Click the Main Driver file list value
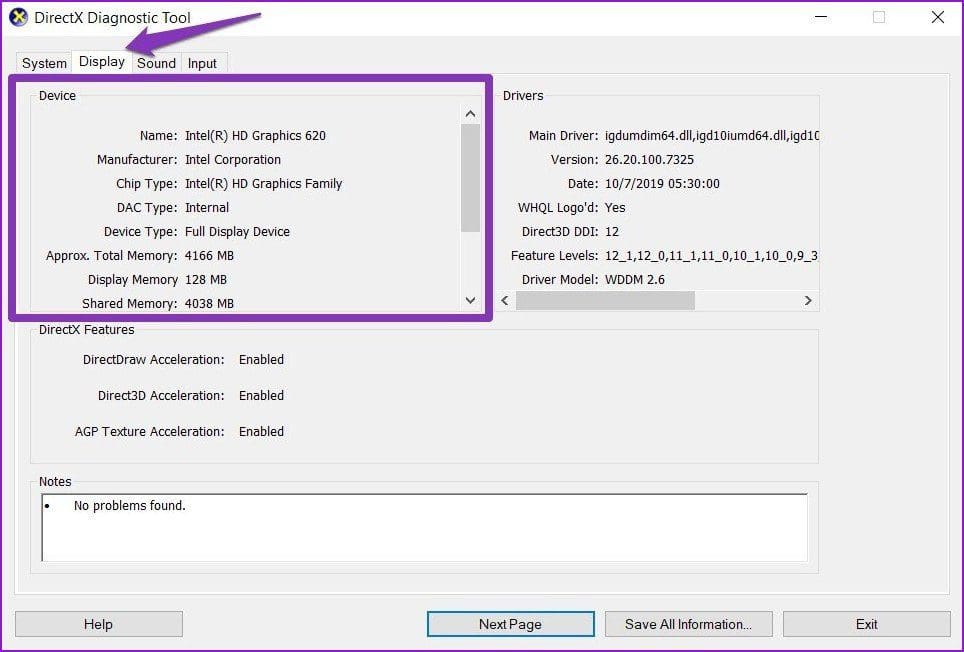The height and width of the screenshot is (652, 964). [712, 136]
